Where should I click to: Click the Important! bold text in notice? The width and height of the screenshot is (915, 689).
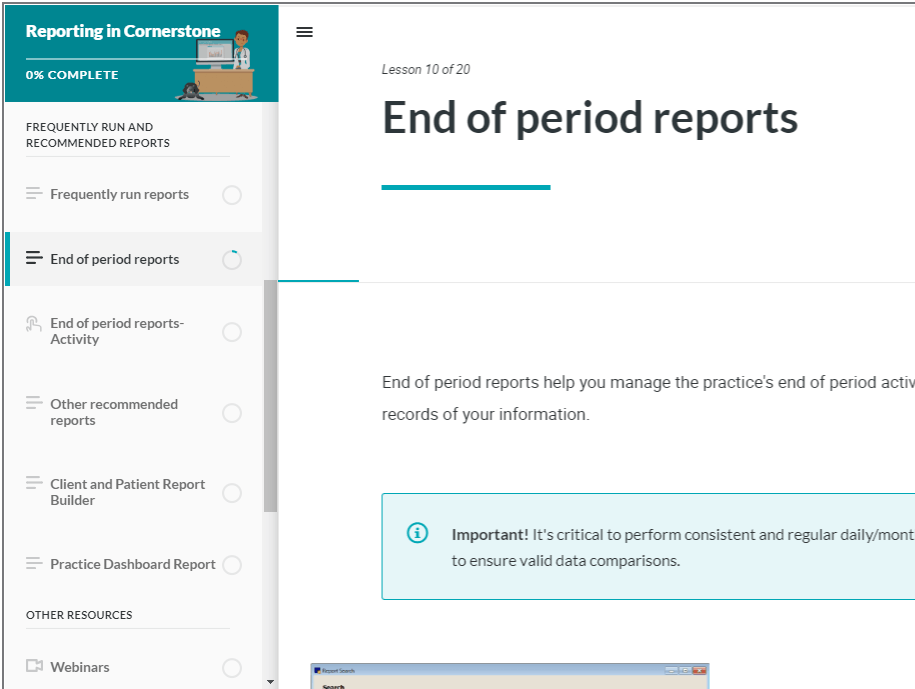tap(490, 534)
